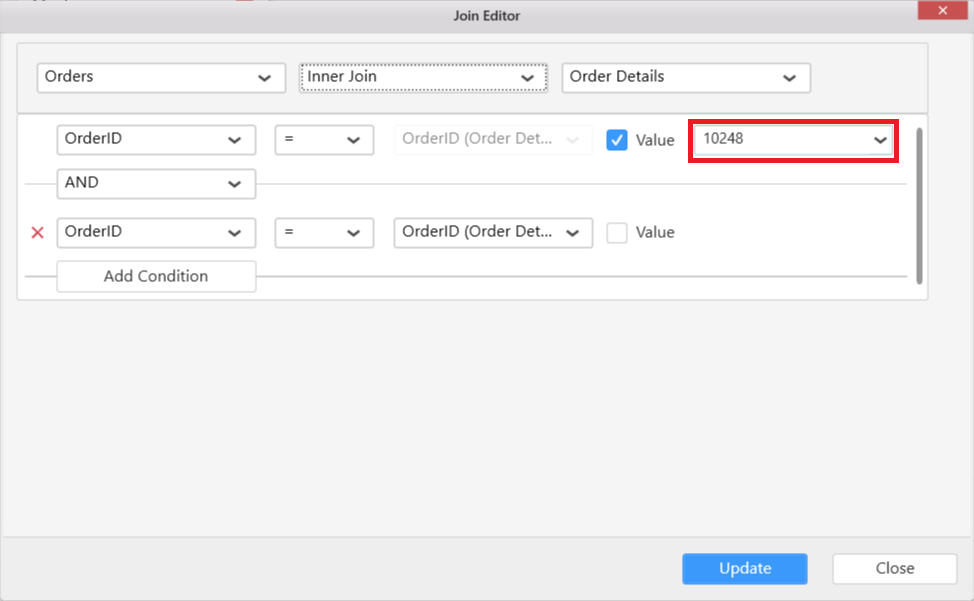The width and height of the screenshot is (974, 601).
Task: Open the AND logical operator dropdown
Action: coord(156,184)
